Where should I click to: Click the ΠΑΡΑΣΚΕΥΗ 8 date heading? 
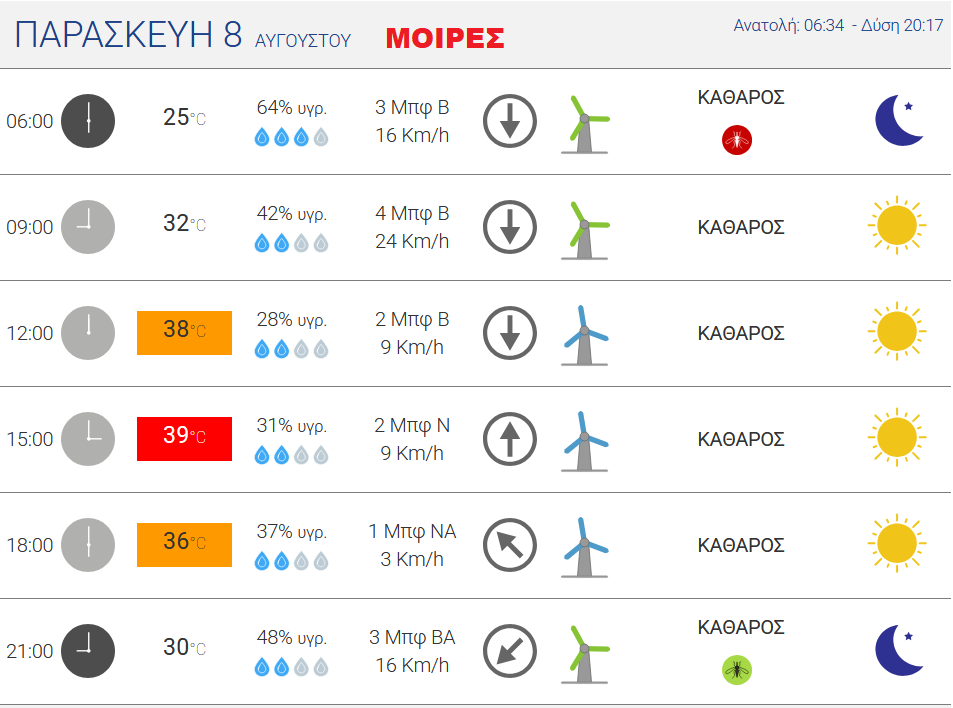[128, 34]
